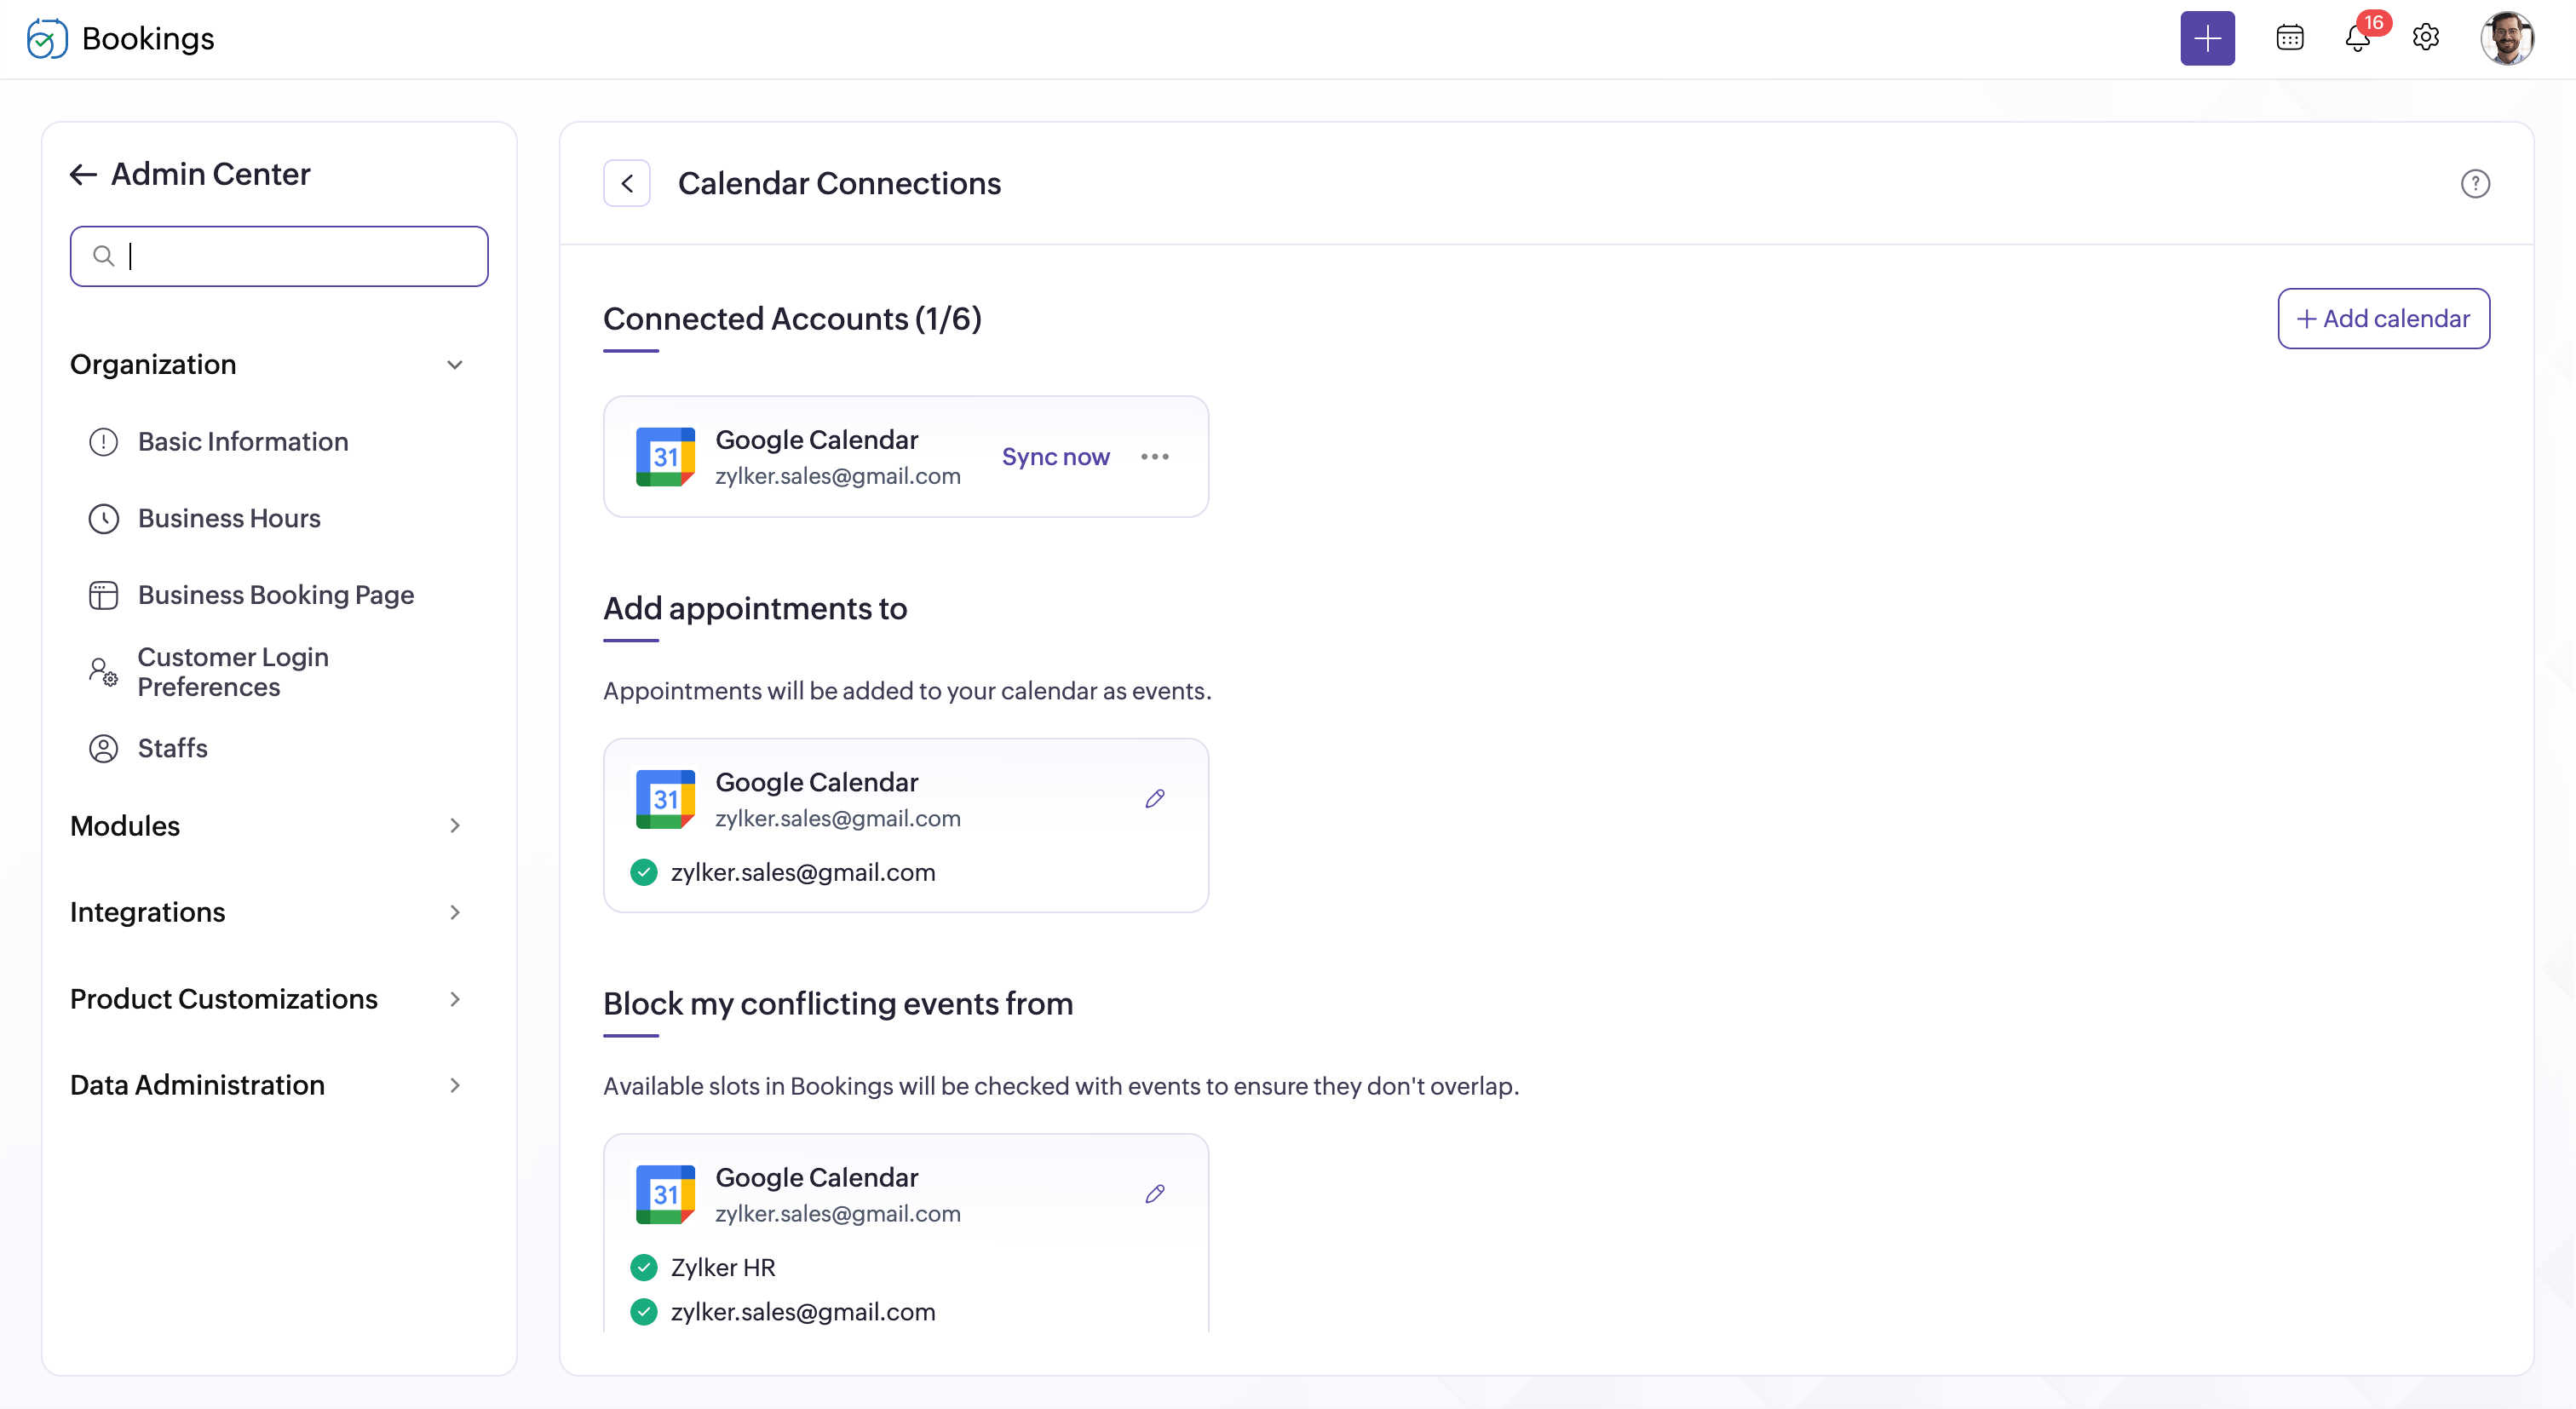Click the Add calendar button
The image size is (2576, 1409).
point(2383,319)
